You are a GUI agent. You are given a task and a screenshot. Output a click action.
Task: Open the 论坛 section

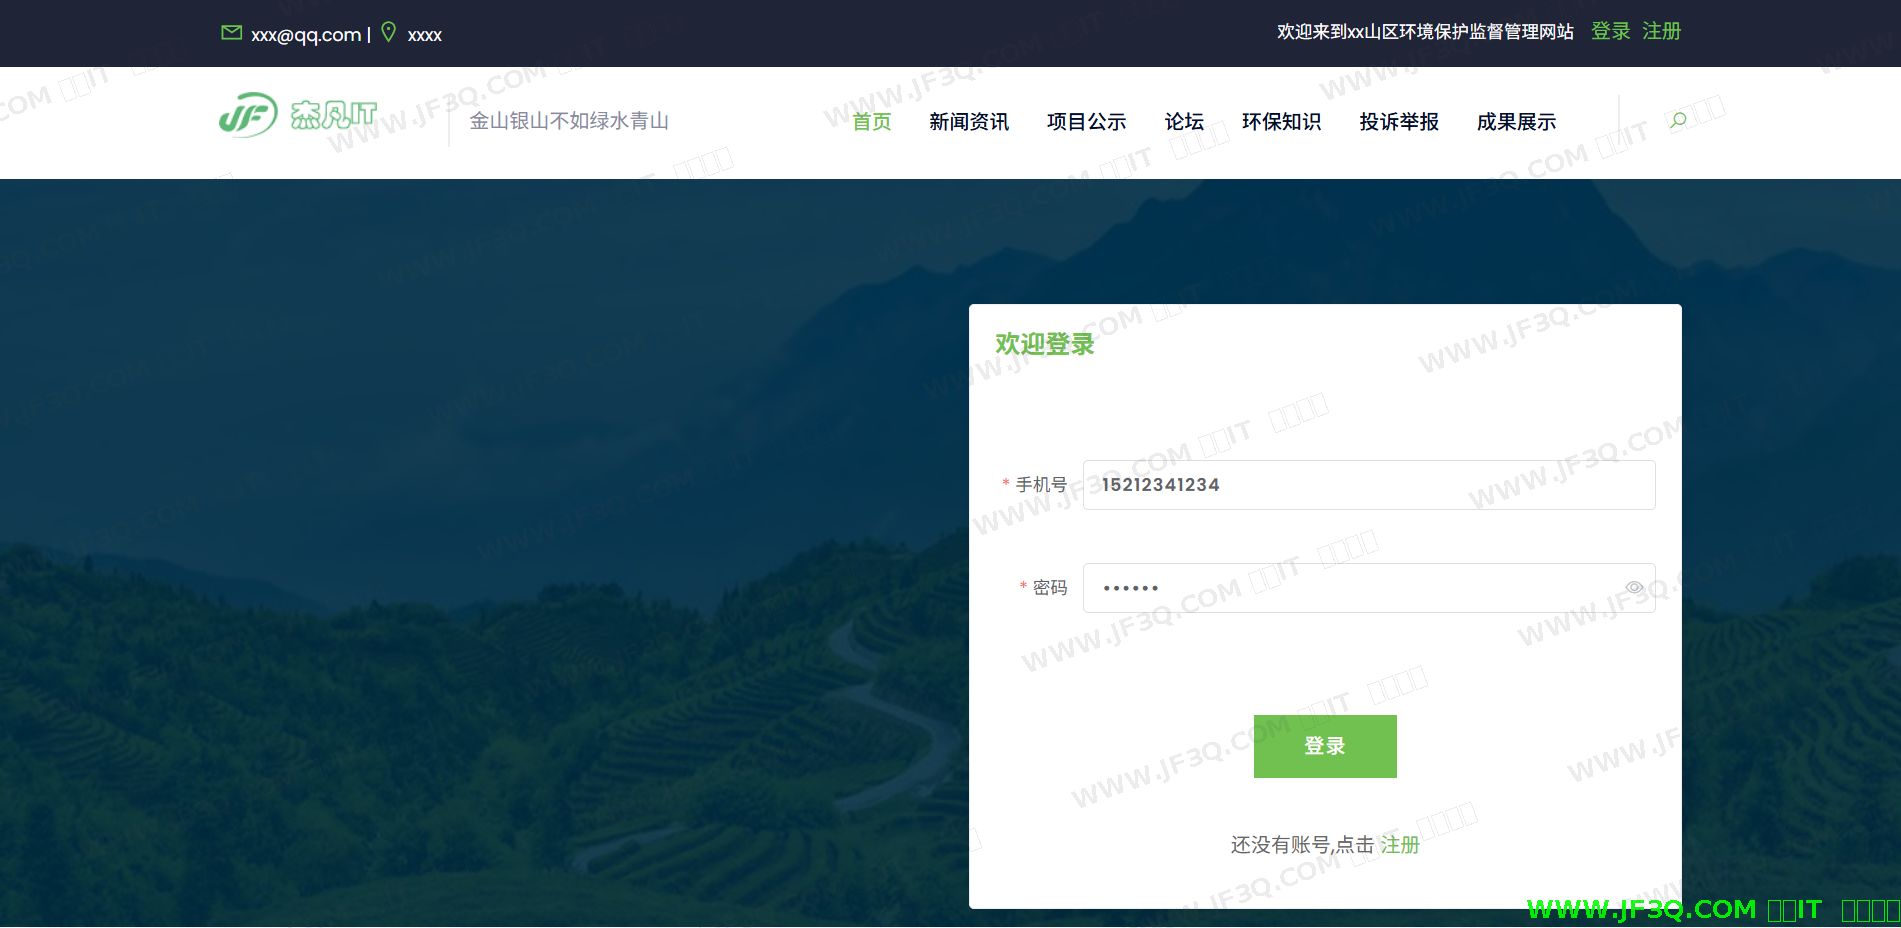point(1184,122)
